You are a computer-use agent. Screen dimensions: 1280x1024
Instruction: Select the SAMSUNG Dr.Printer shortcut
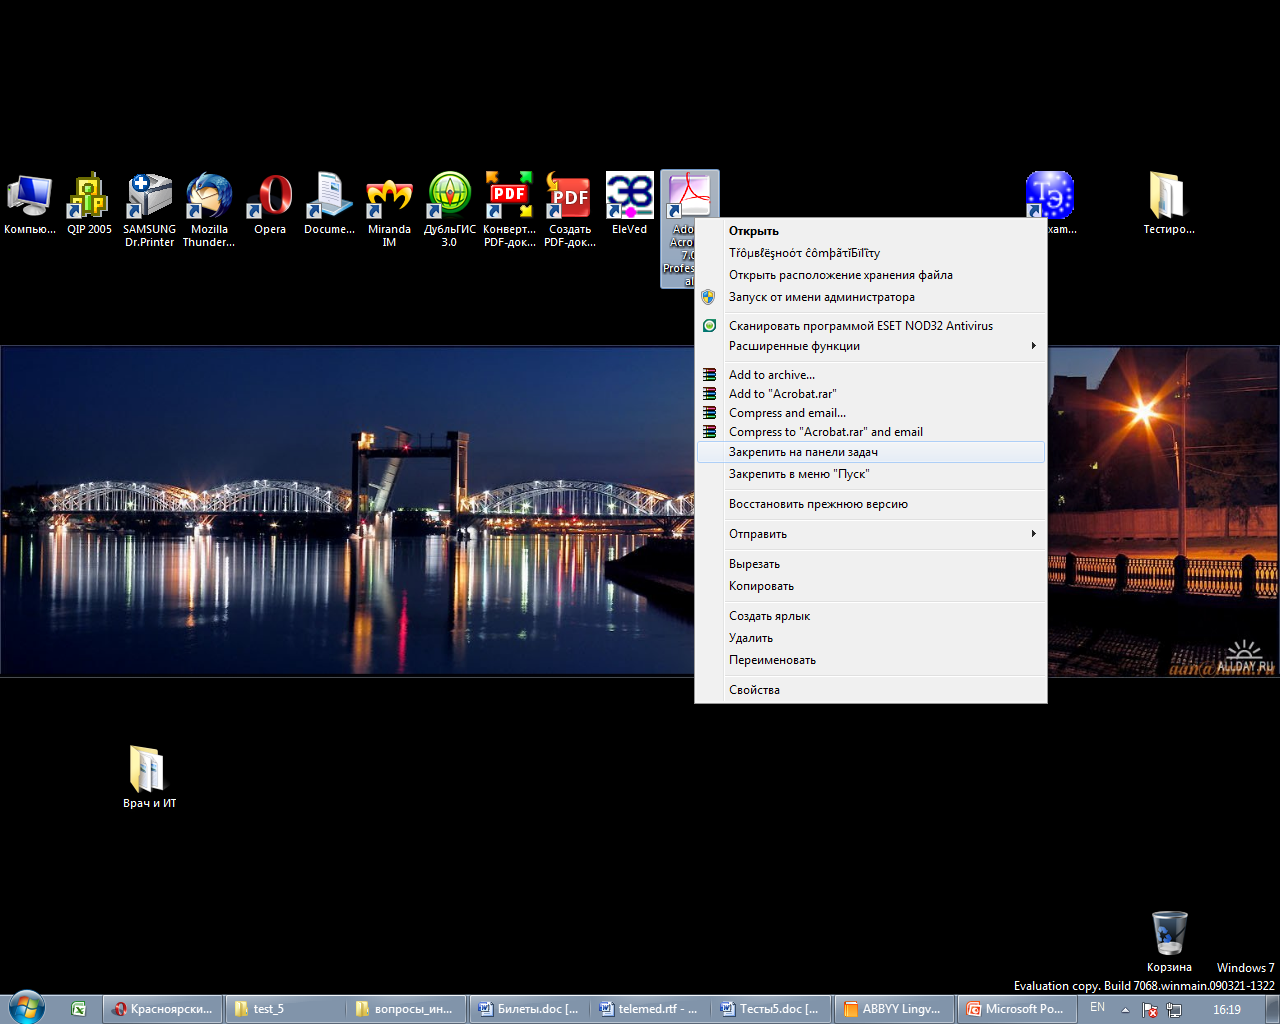point(150,210)
